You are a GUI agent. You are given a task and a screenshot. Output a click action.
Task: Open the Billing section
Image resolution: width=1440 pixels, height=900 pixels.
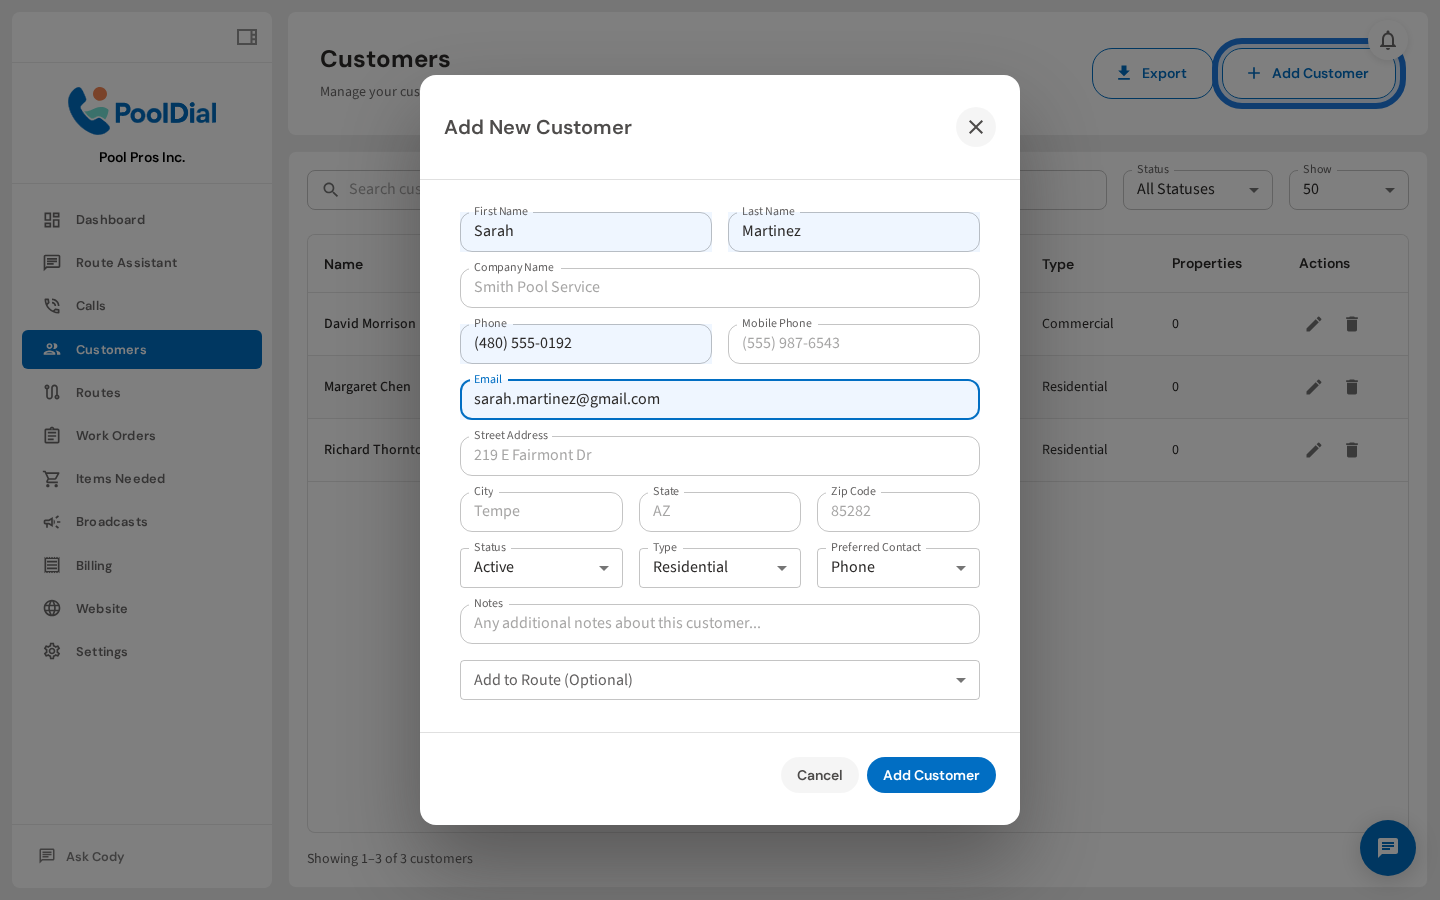93,565
